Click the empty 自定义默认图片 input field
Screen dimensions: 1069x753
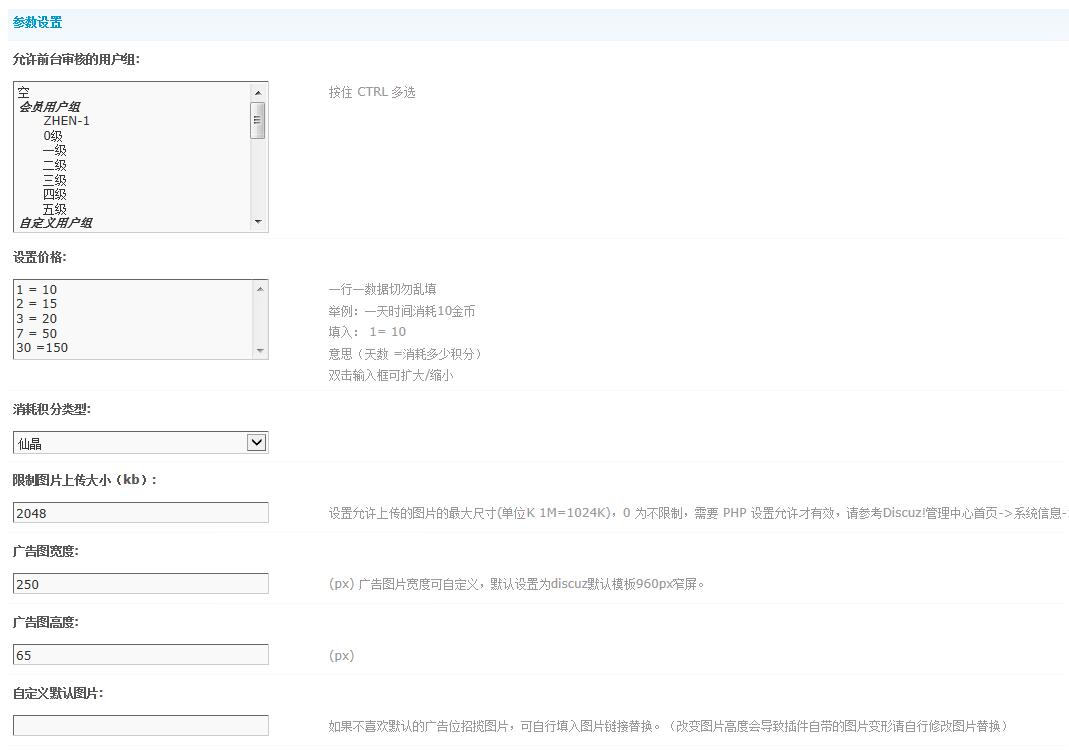[x=140, y=726]
